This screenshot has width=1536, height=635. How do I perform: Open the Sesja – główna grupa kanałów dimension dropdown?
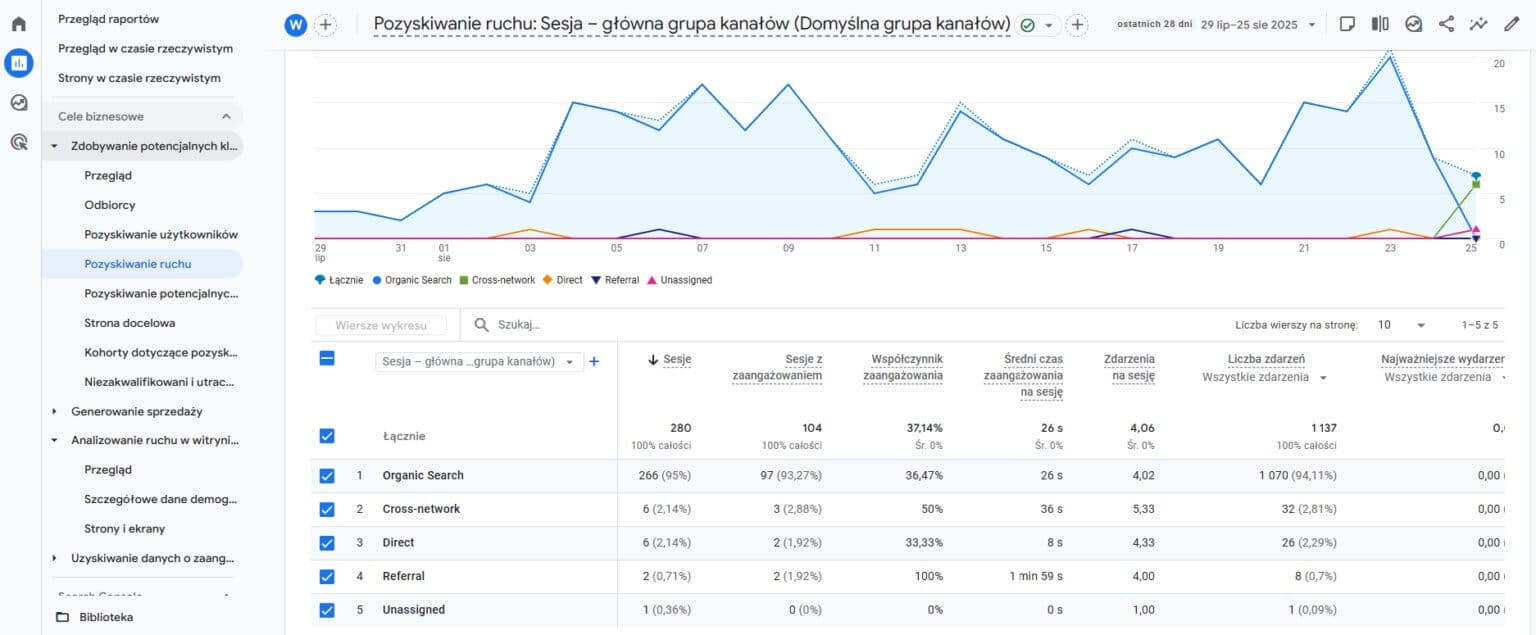[x=479, y=362]
